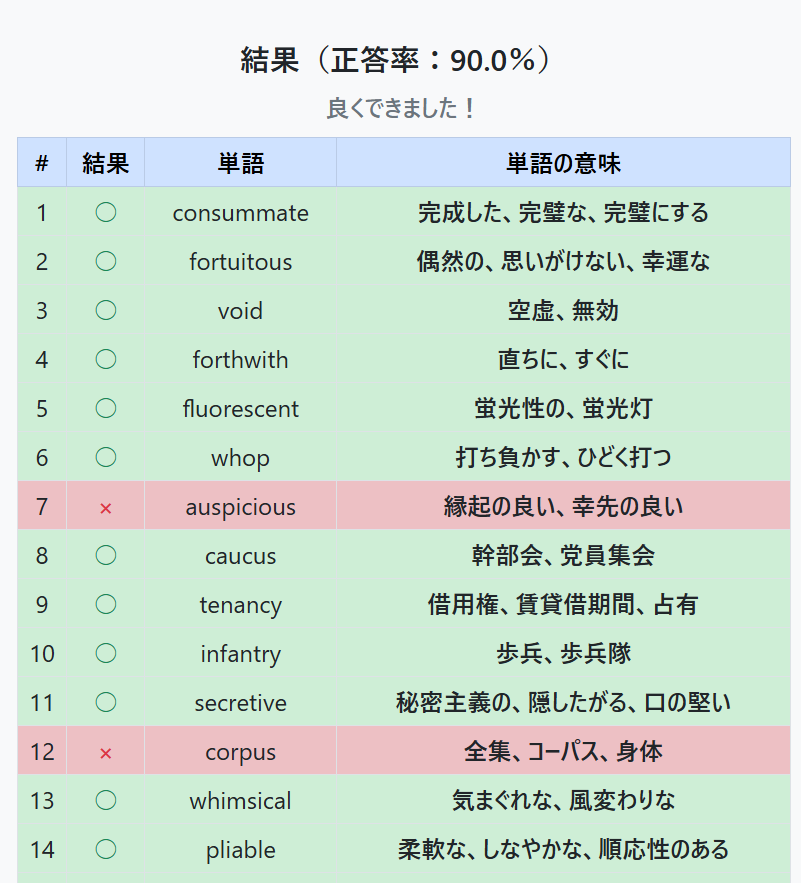Click the 単語 column header
The width and height of the screenshot is (801, 883).
click(241, 163)
